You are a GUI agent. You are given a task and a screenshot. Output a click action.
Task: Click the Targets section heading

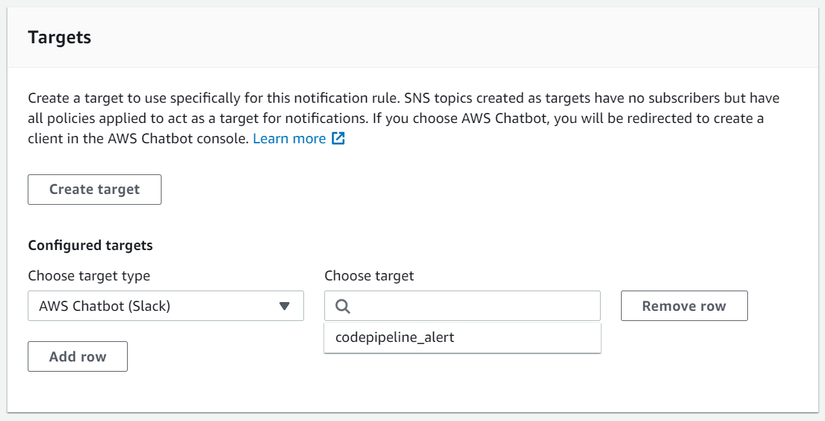[x=59, y=37]
